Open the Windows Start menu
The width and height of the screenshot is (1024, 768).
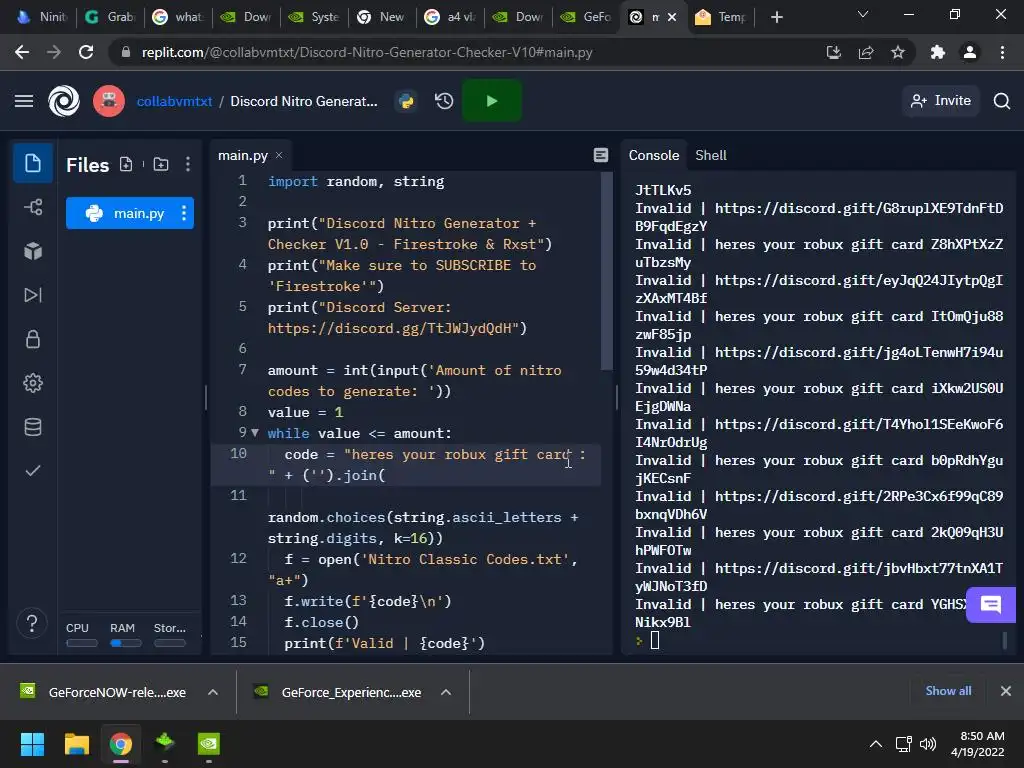32,744
